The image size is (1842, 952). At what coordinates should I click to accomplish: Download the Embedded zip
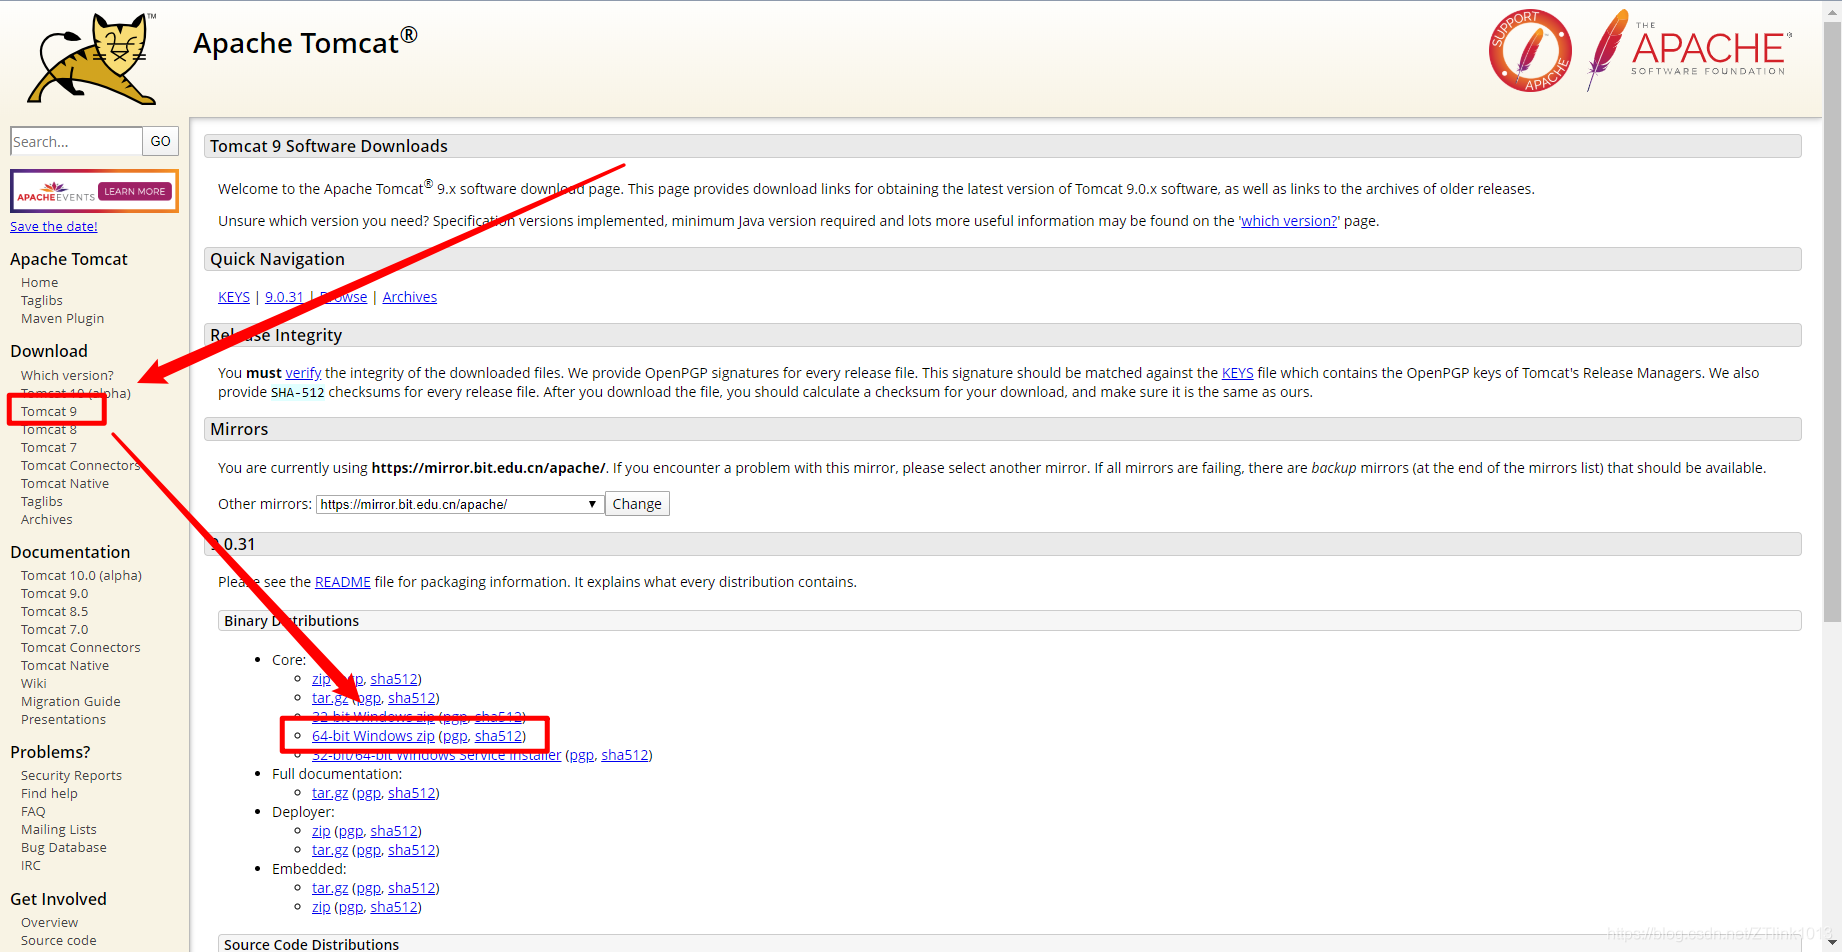pos(321,907)
